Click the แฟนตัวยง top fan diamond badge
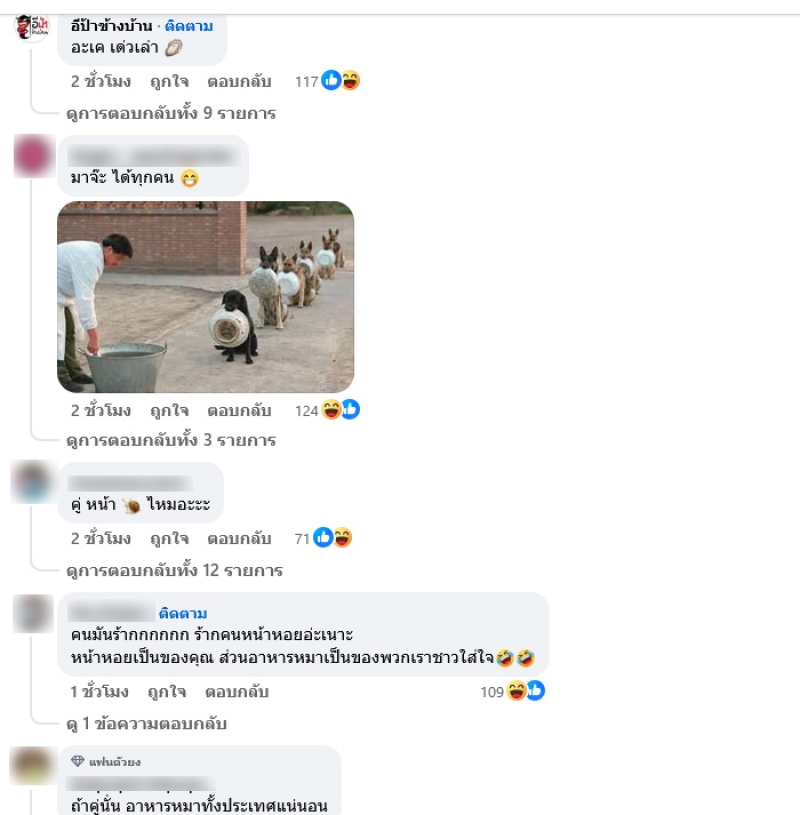The height and width of the screenshot is (815, 800). pos(77,761)
